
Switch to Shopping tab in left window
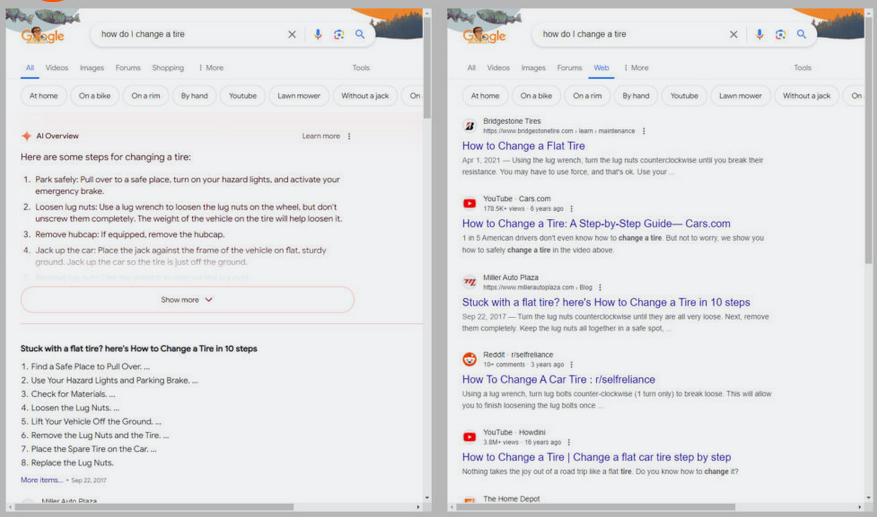point(168,68)
